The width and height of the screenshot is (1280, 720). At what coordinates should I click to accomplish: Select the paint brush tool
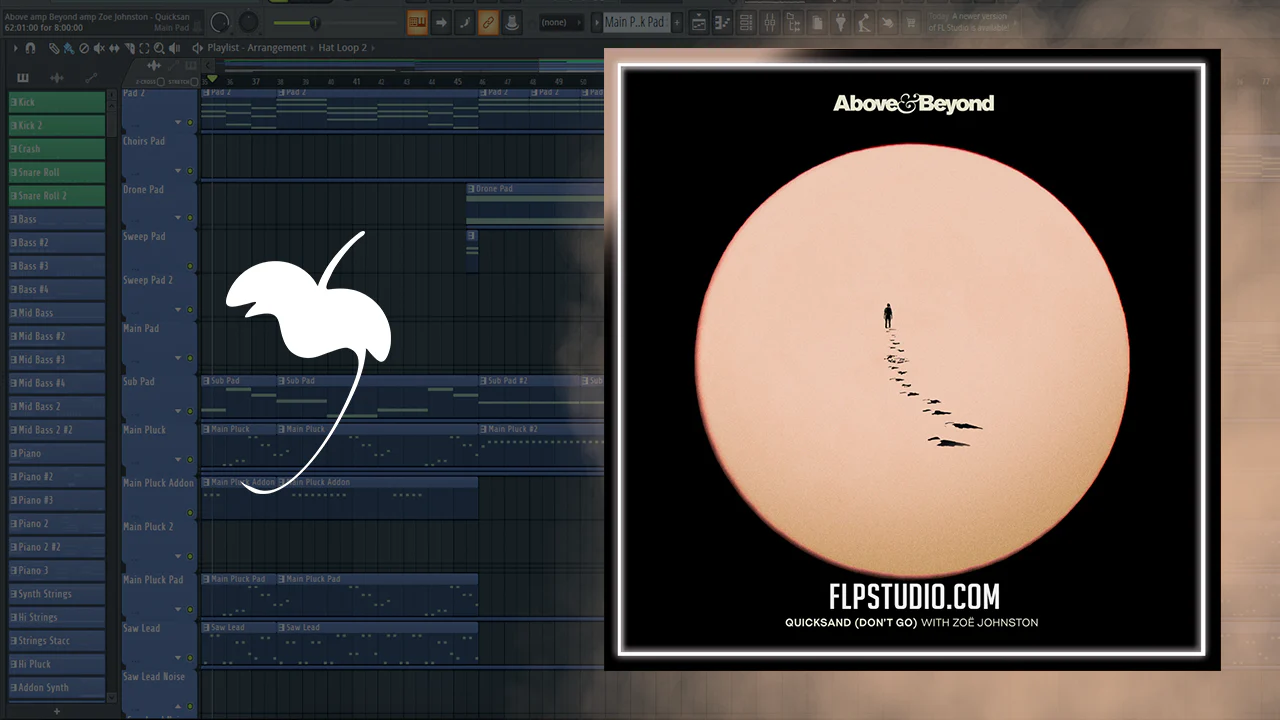(x=68, y=48)
